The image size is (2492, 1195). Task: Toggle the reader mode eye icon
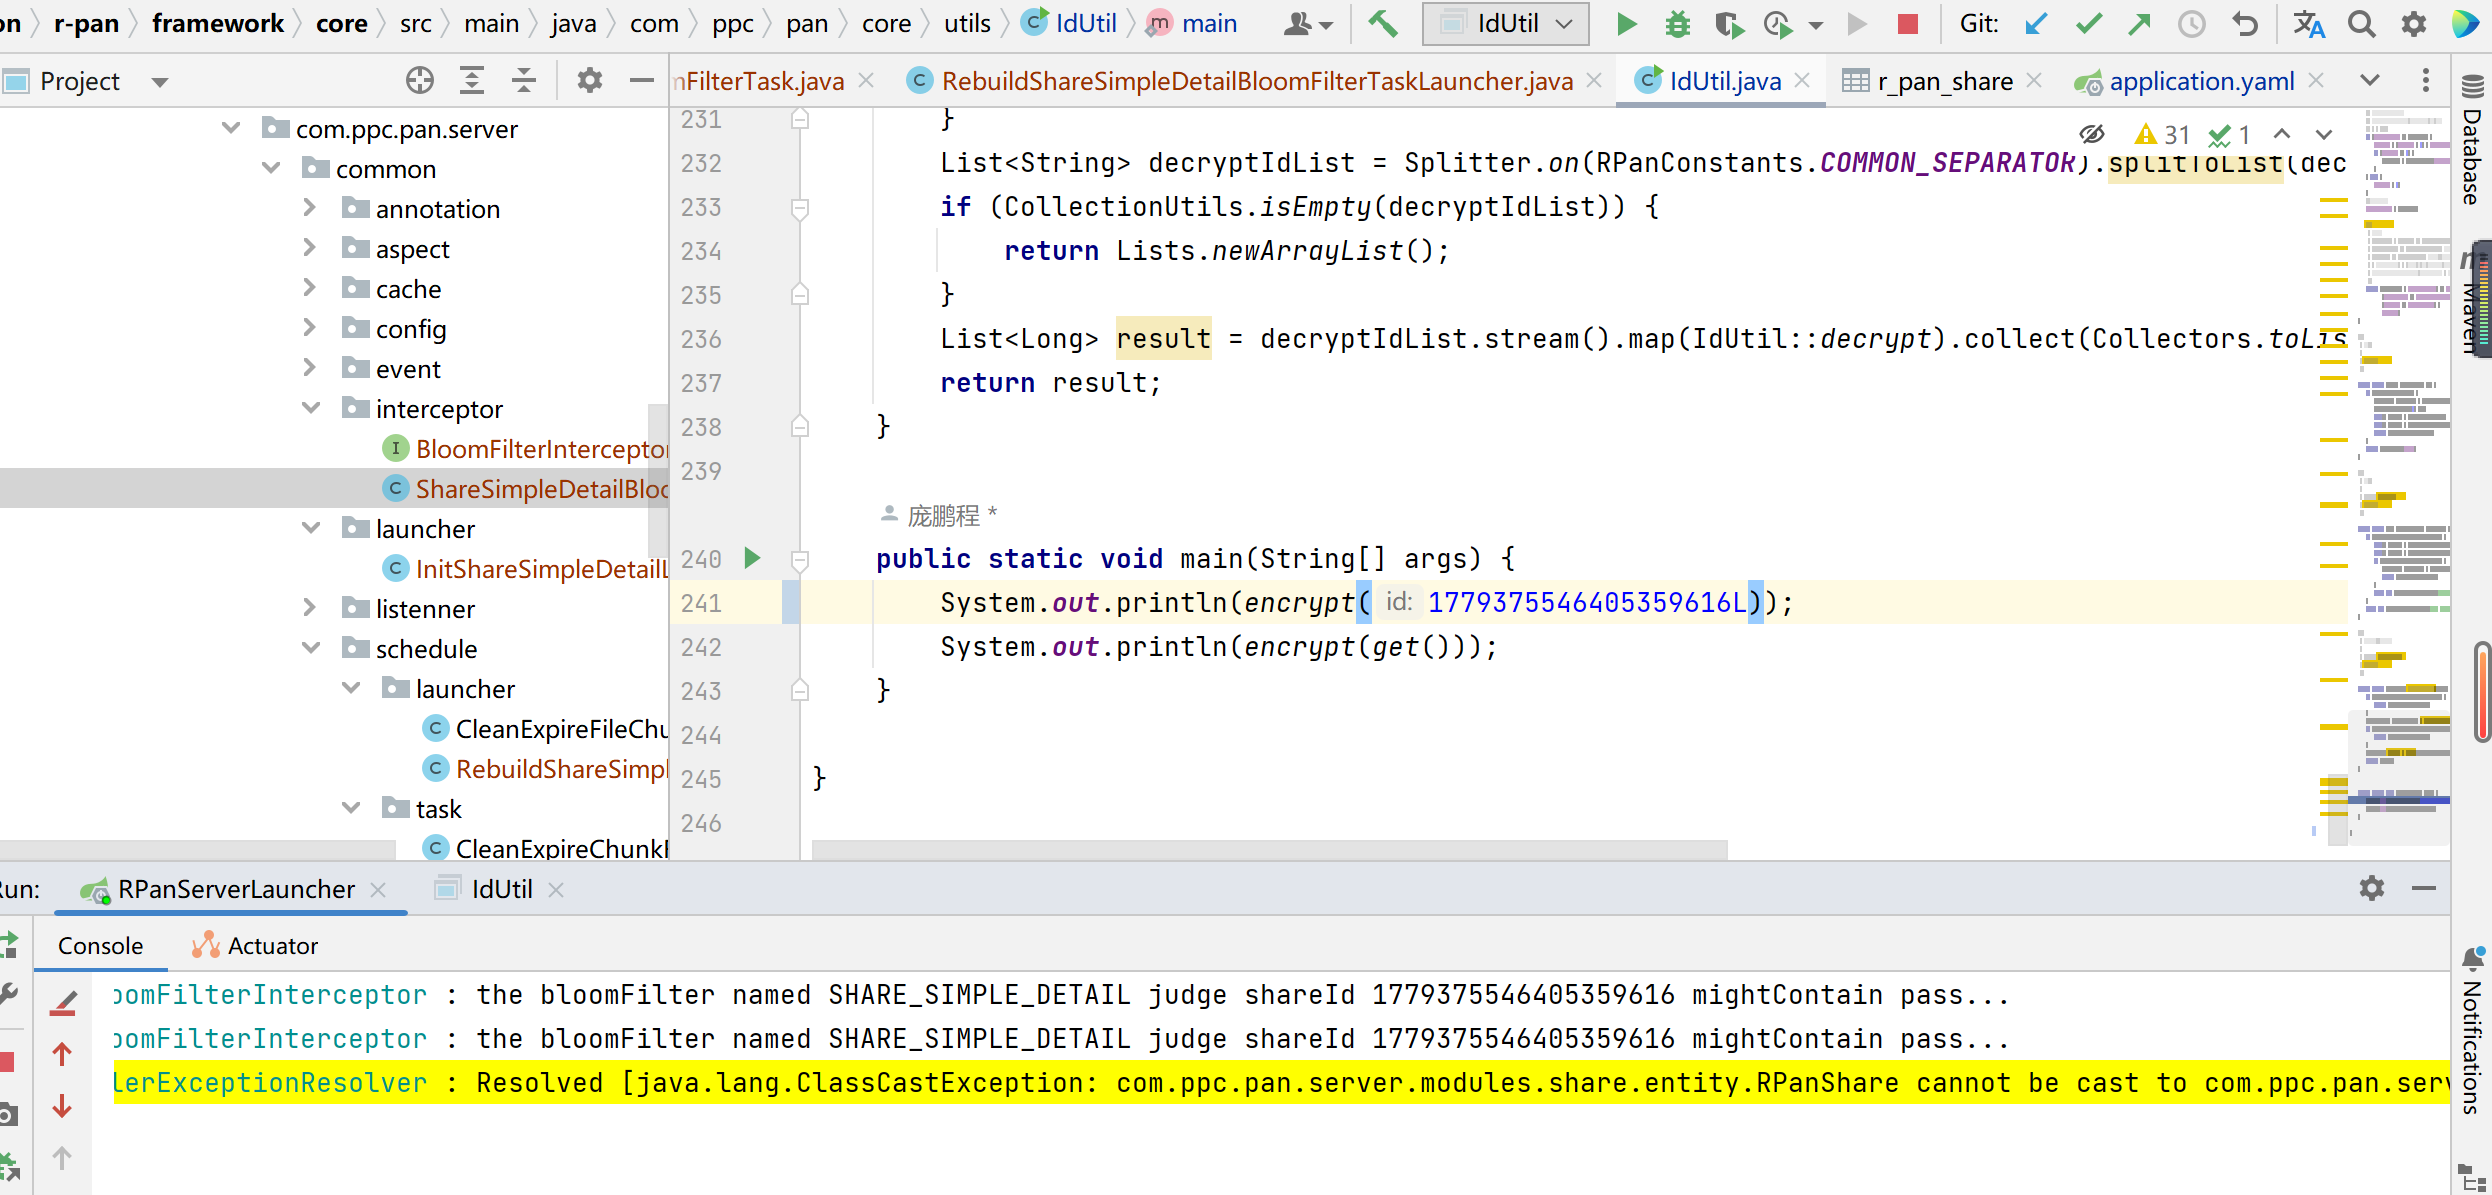(2091, 134)
